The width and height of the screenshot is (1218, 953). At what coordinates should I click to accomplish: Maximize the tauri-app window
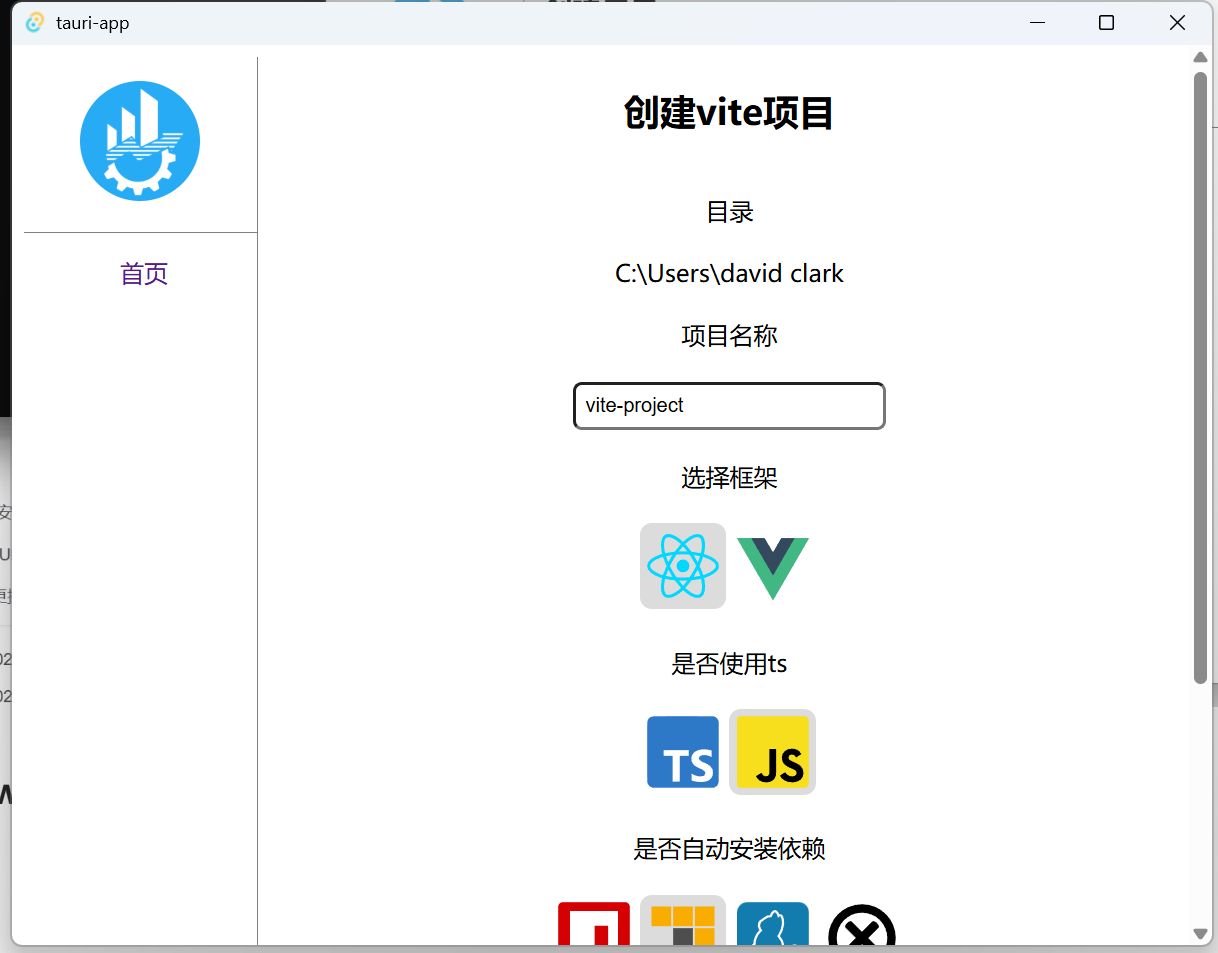coord(1106,22)
